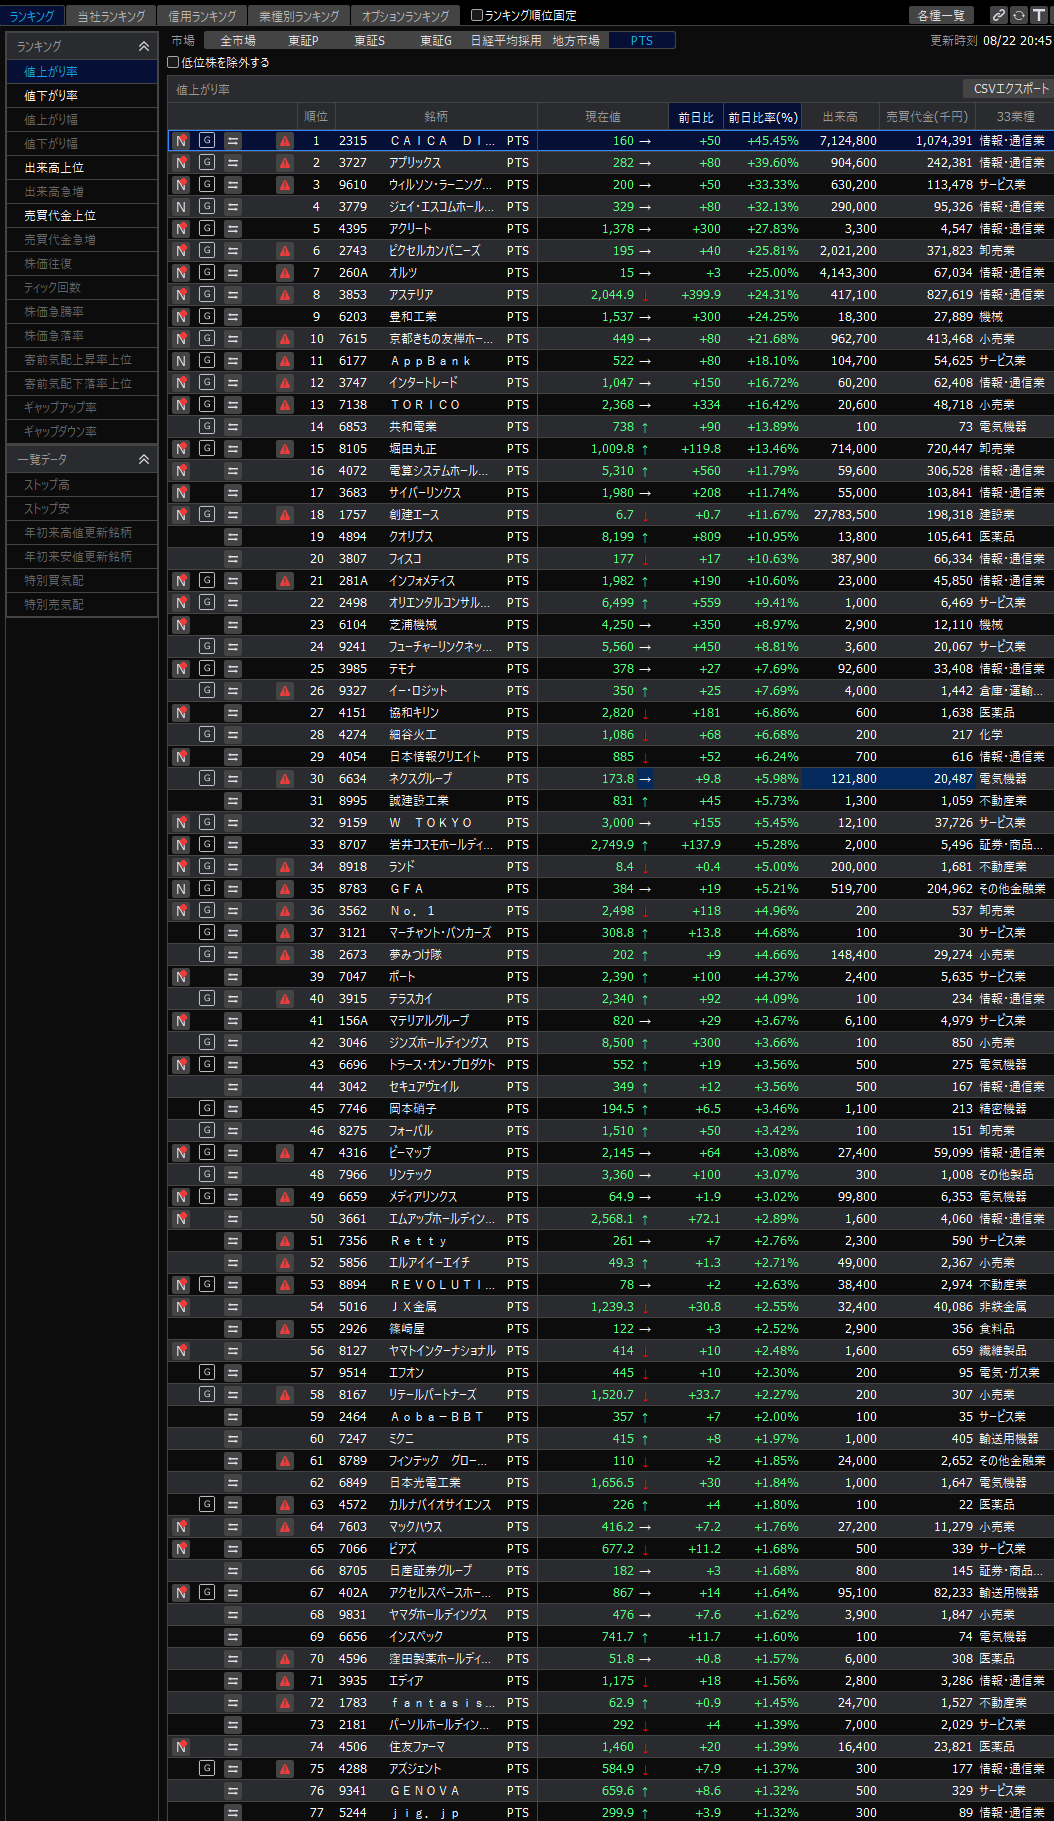Viewport: 1054px width, 1821px height.
Task: Click the T text-size icon at top right
Action: click(1038, 15)
